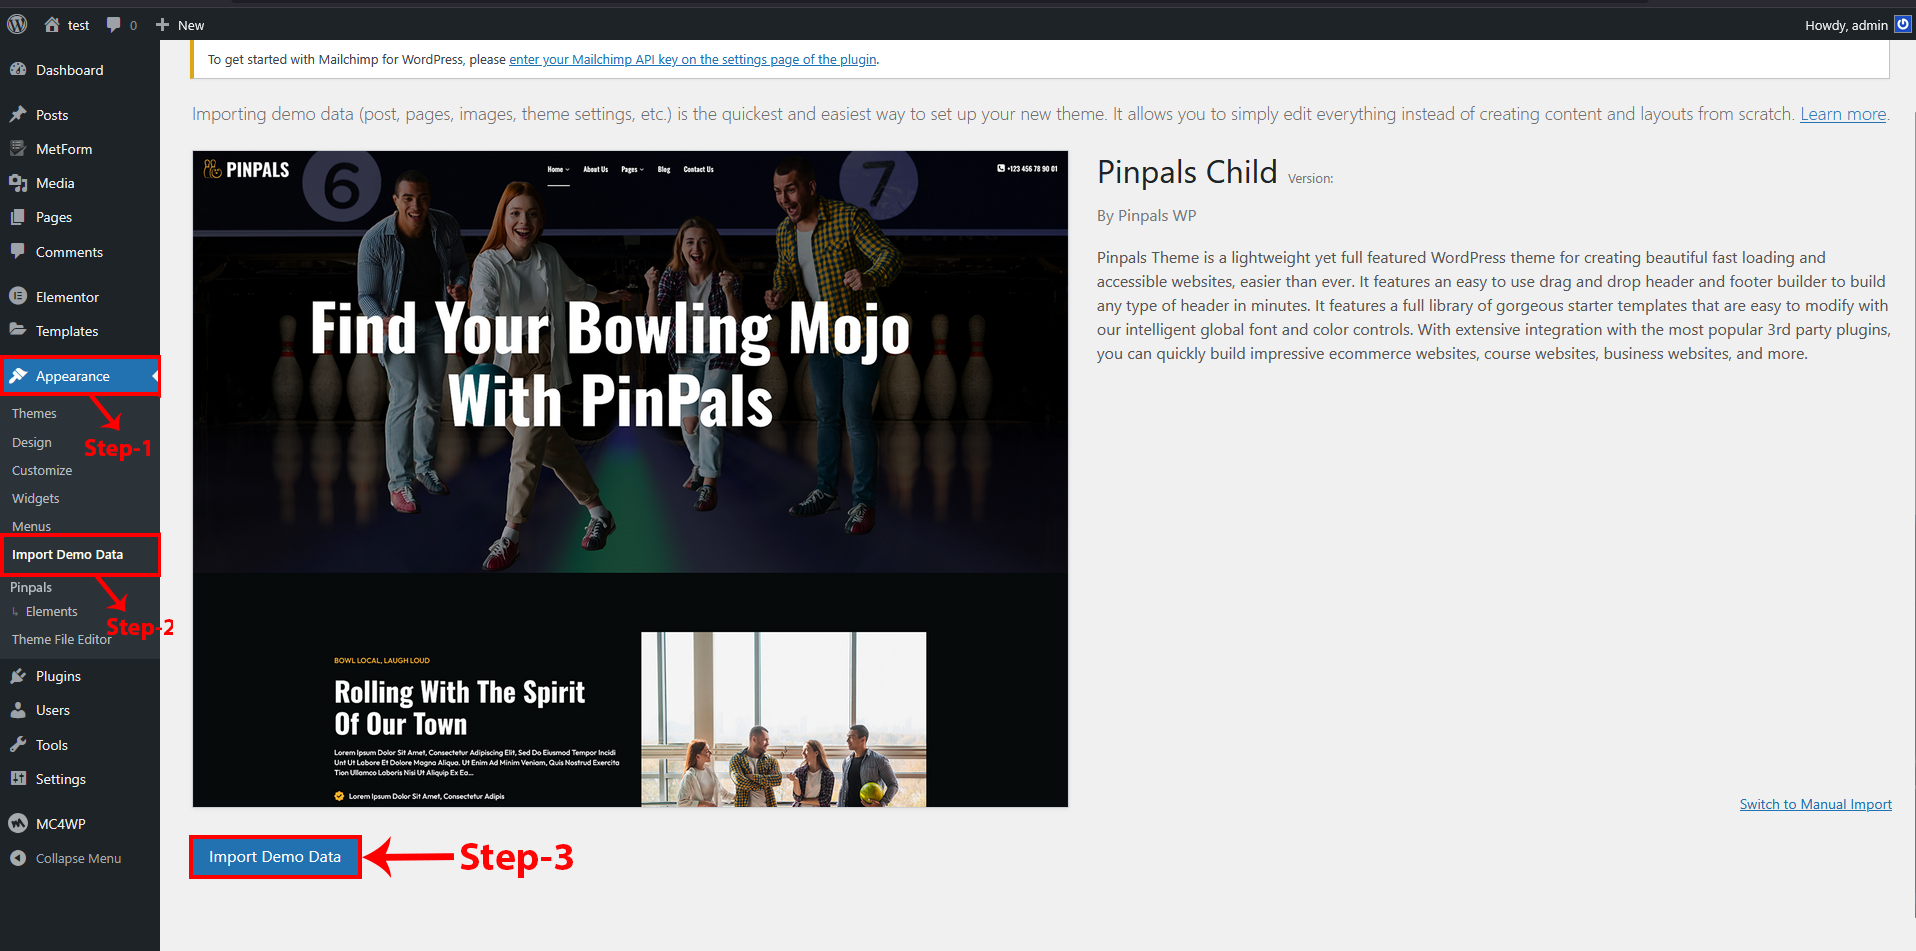Screen dimensions: 1916x951
Task: Click the WordPress logo icon
Action: click(x=17, y=25)
